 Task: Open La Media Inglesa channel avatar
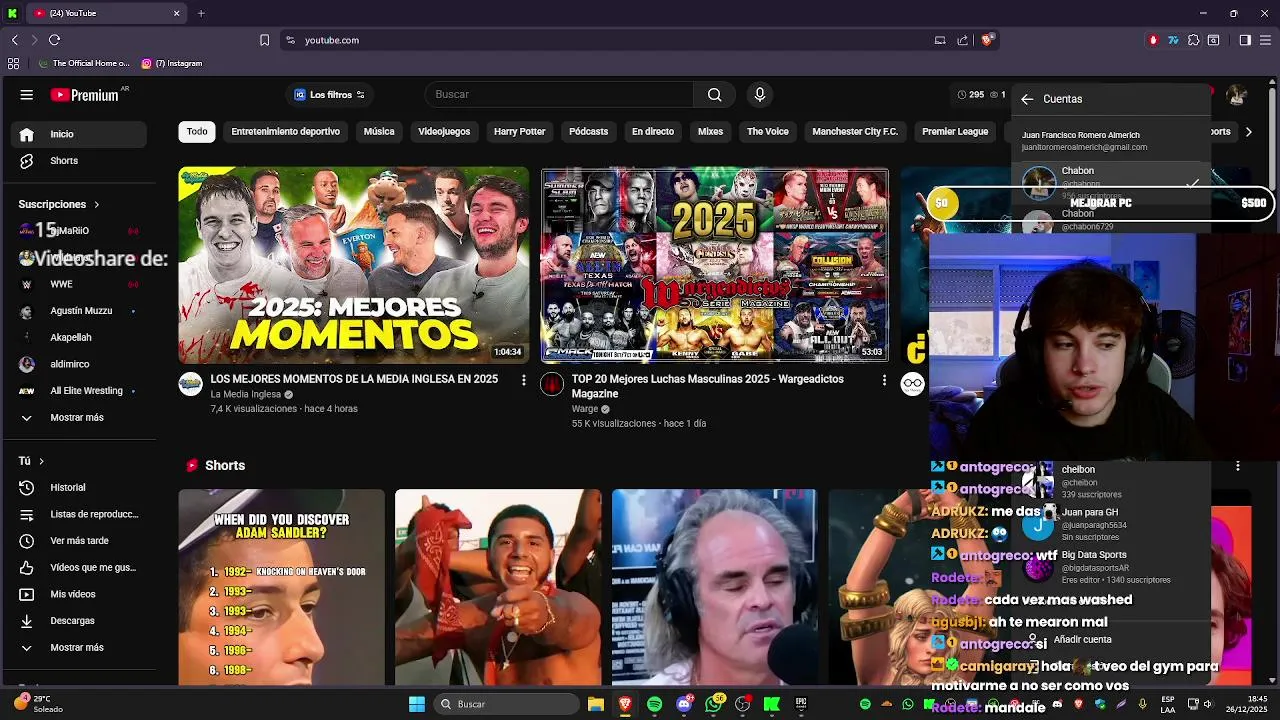[190, 385]
